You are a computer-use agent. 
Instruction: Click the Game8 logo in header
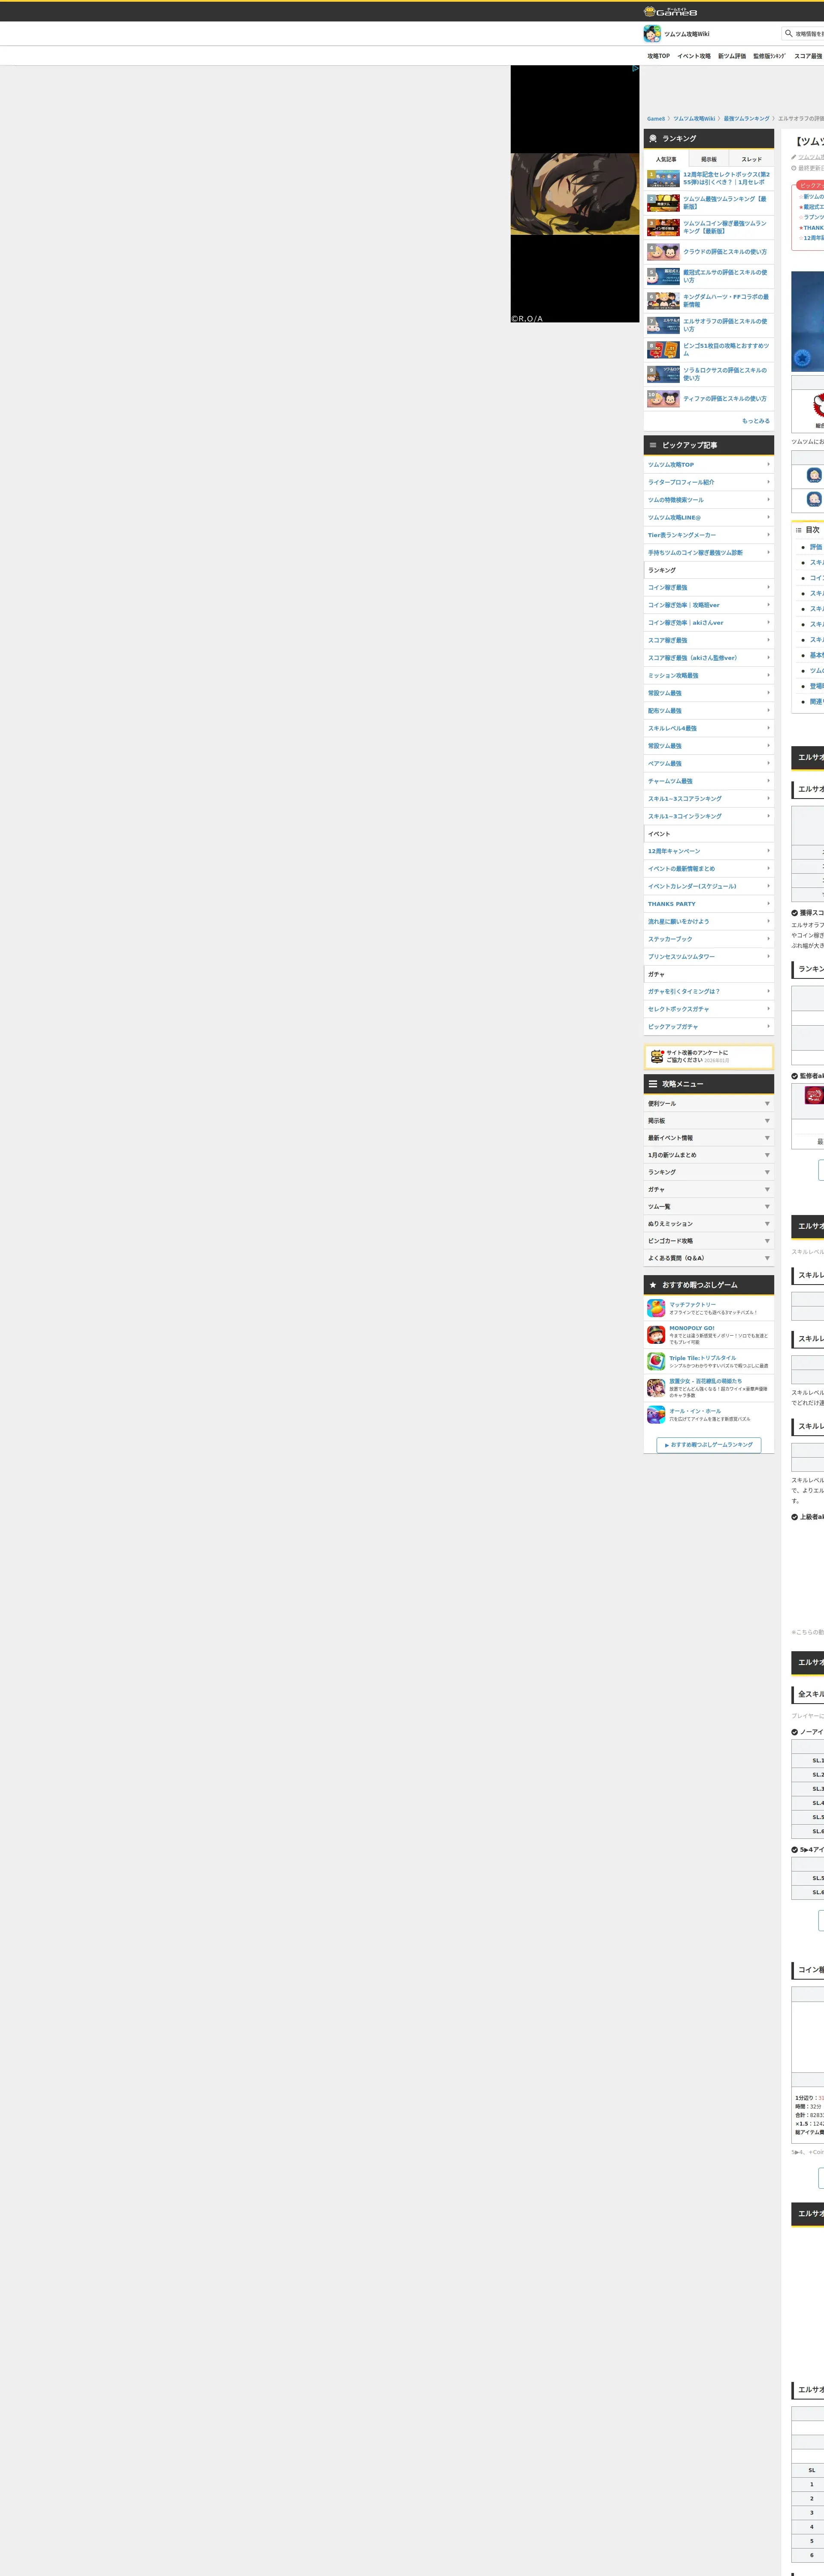[671, 12]
